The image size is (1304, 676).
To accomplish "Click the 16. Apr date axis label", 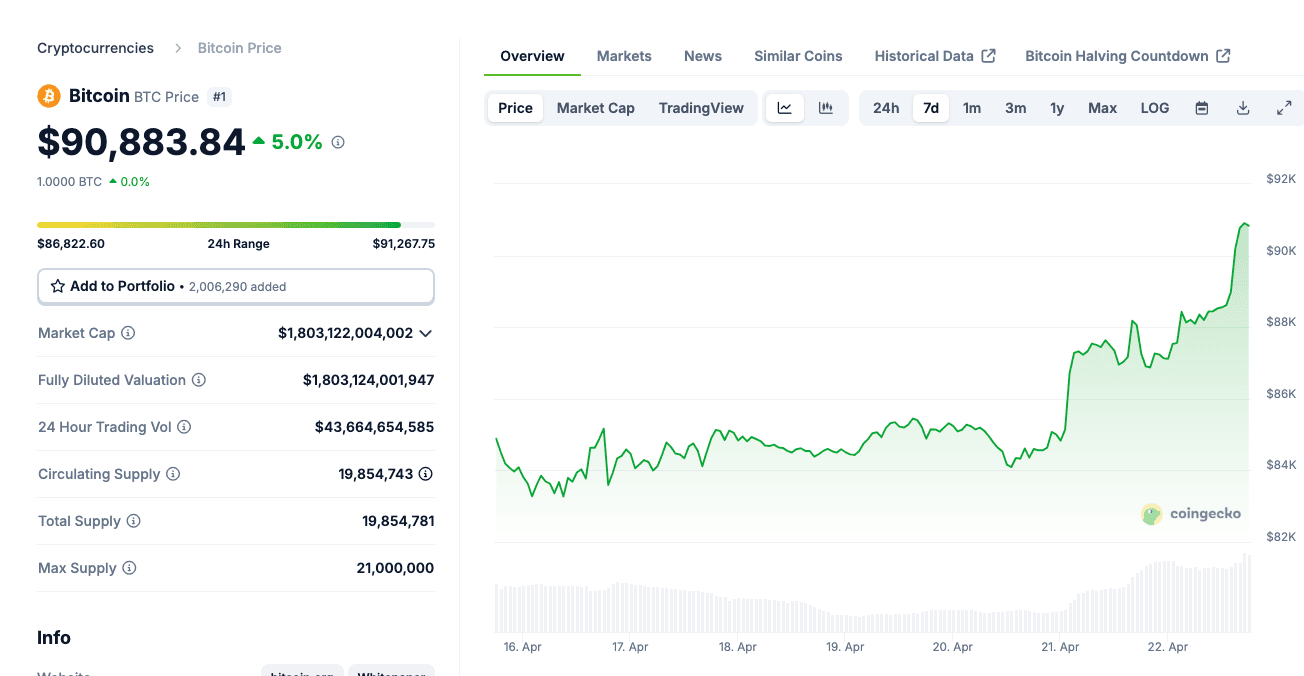I will click(523, 647).
